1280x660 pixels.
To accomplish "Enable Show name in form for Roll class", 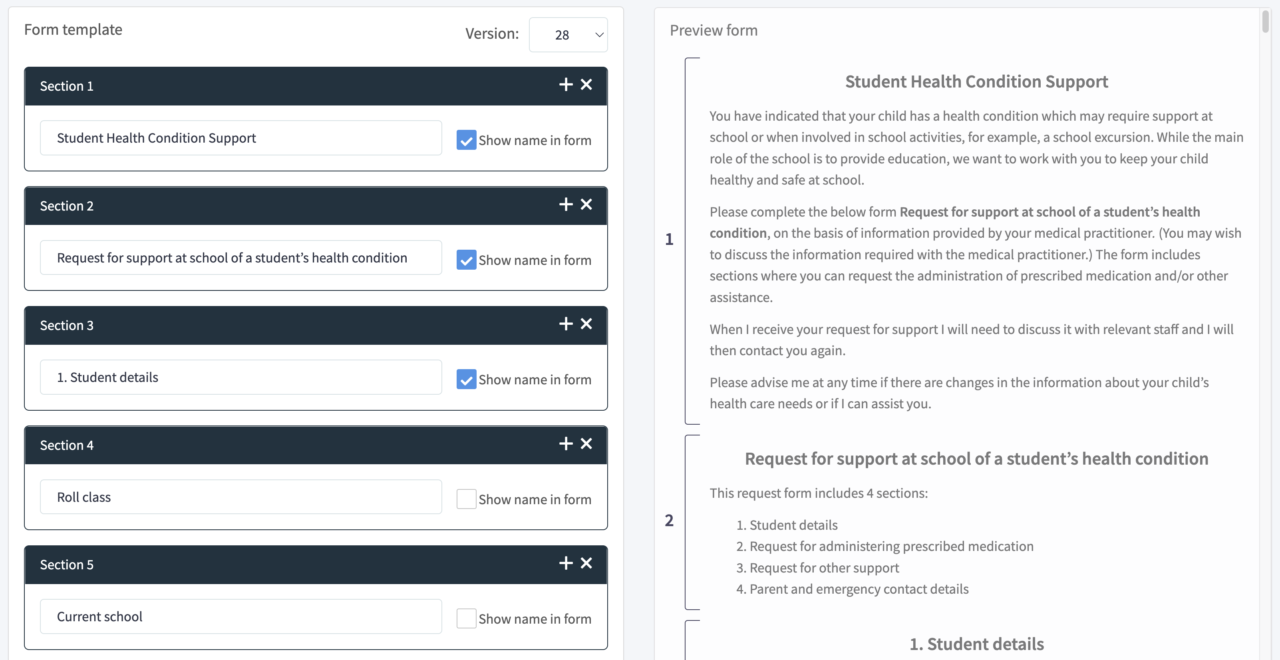I will click(466, 499).
